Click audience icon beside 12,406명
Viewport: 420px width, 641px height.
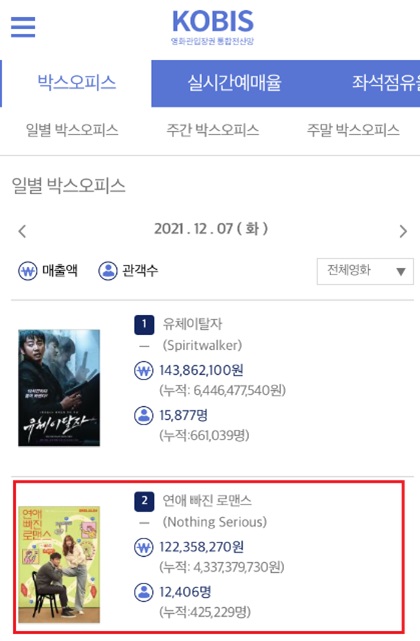[144, 592]
